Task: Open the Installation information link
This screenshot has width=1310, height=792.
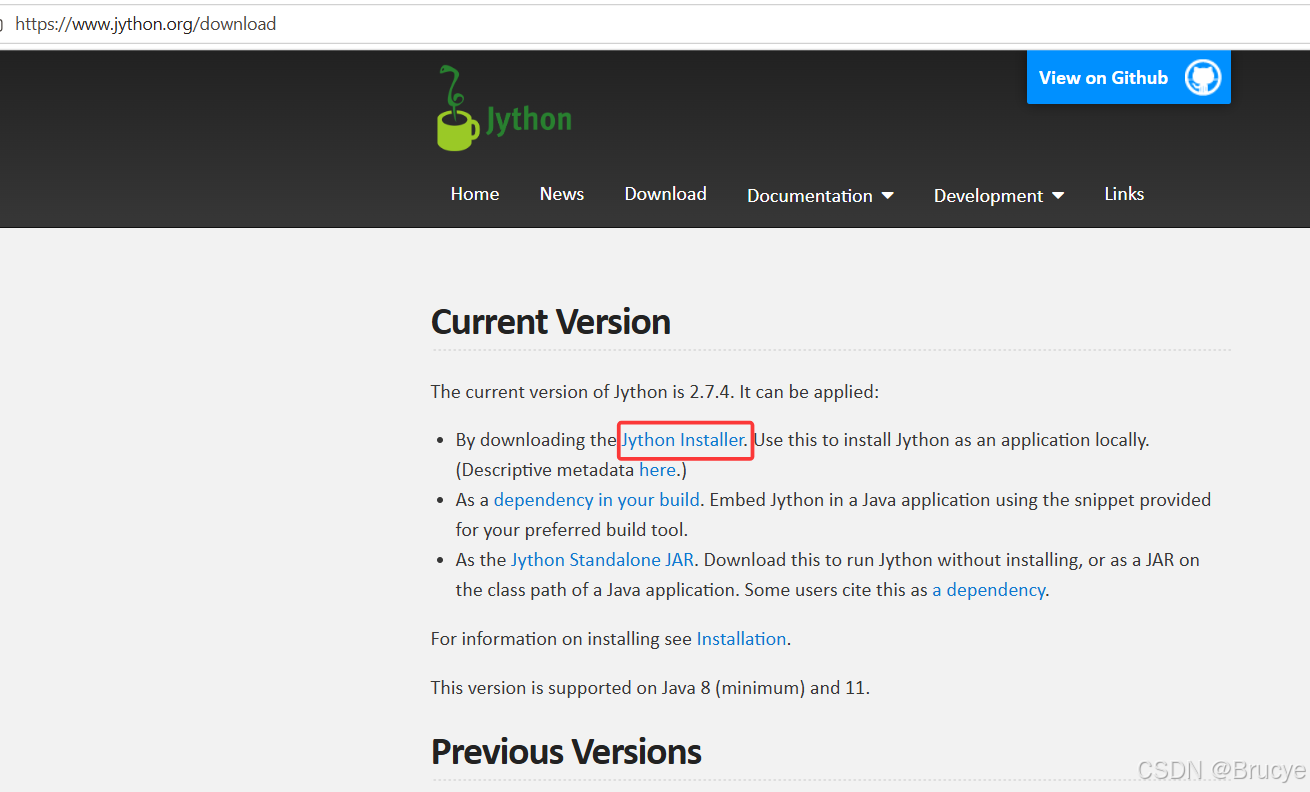Action: tap(741, 639)
